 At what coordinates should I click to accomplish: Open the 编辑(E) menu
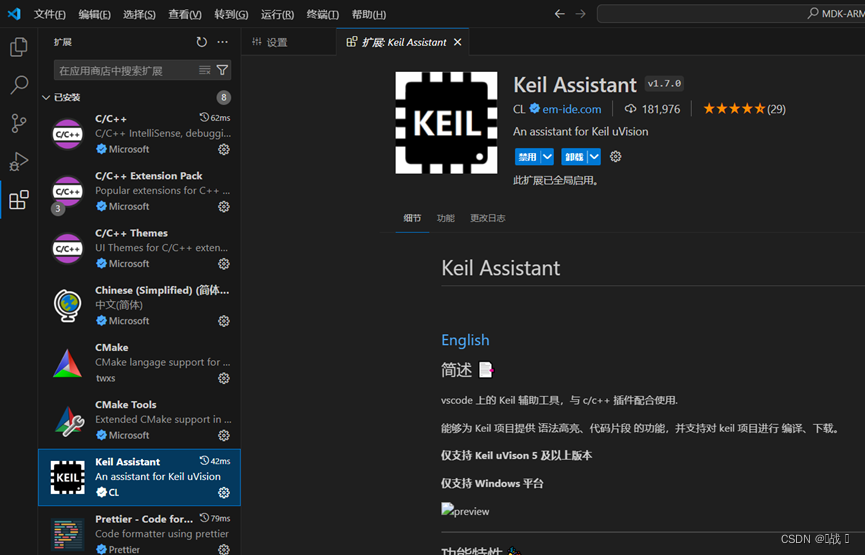point(94,14)
